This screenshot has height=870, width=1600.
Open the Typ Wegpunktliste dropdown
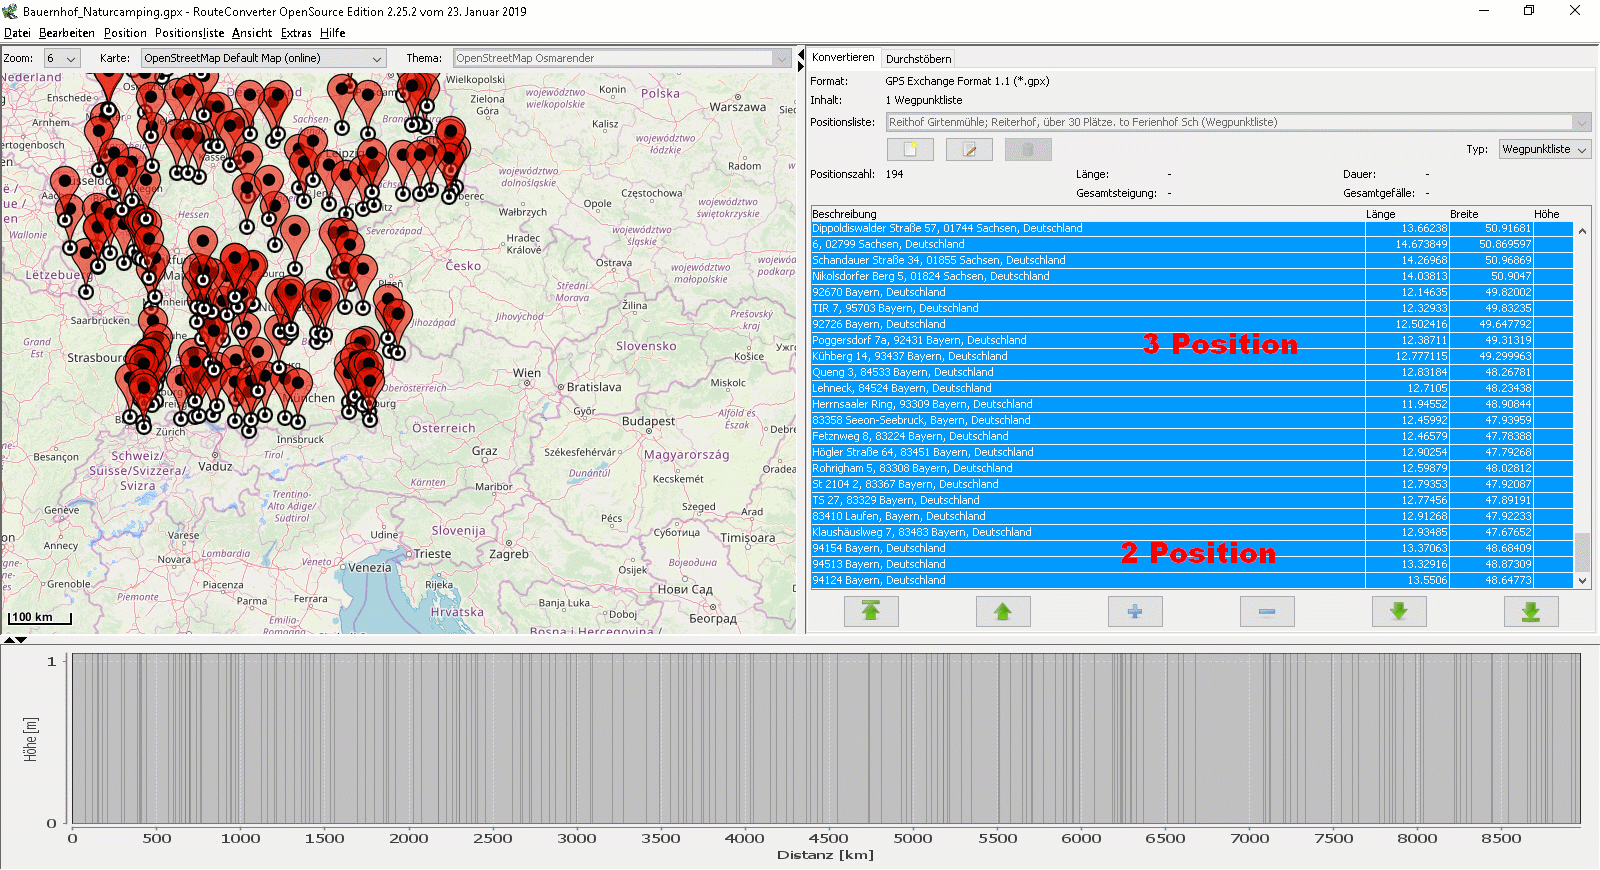pos(1545,150)
